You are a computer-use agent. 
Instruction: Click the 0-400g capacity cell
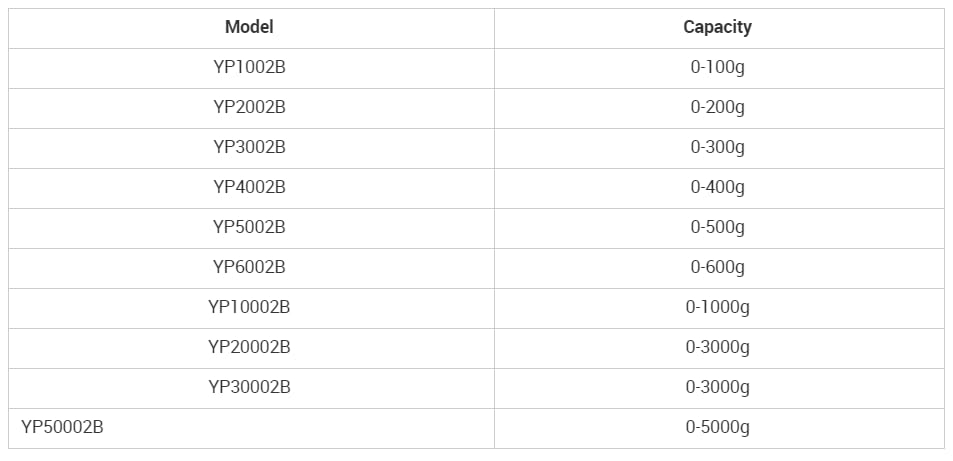(717, 187)
